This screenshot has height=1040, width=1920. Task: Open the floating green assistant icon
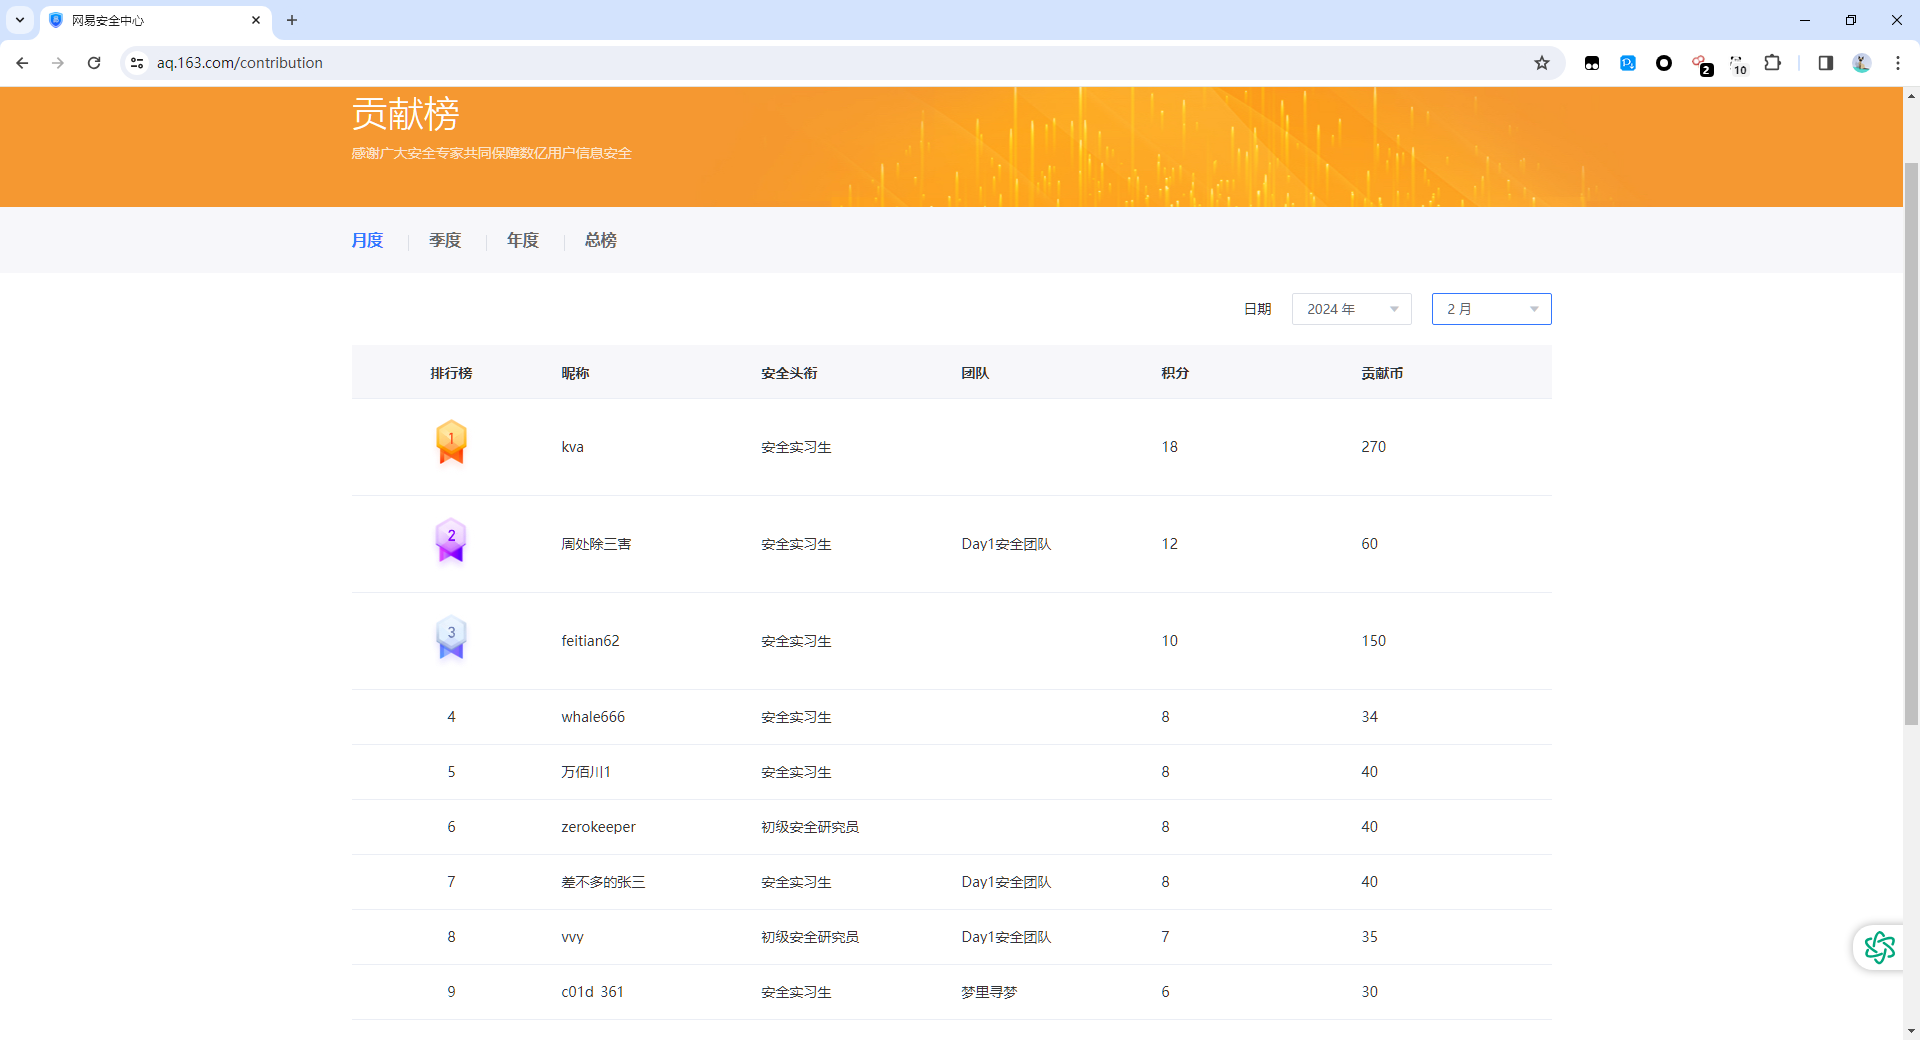(1880, 947)
